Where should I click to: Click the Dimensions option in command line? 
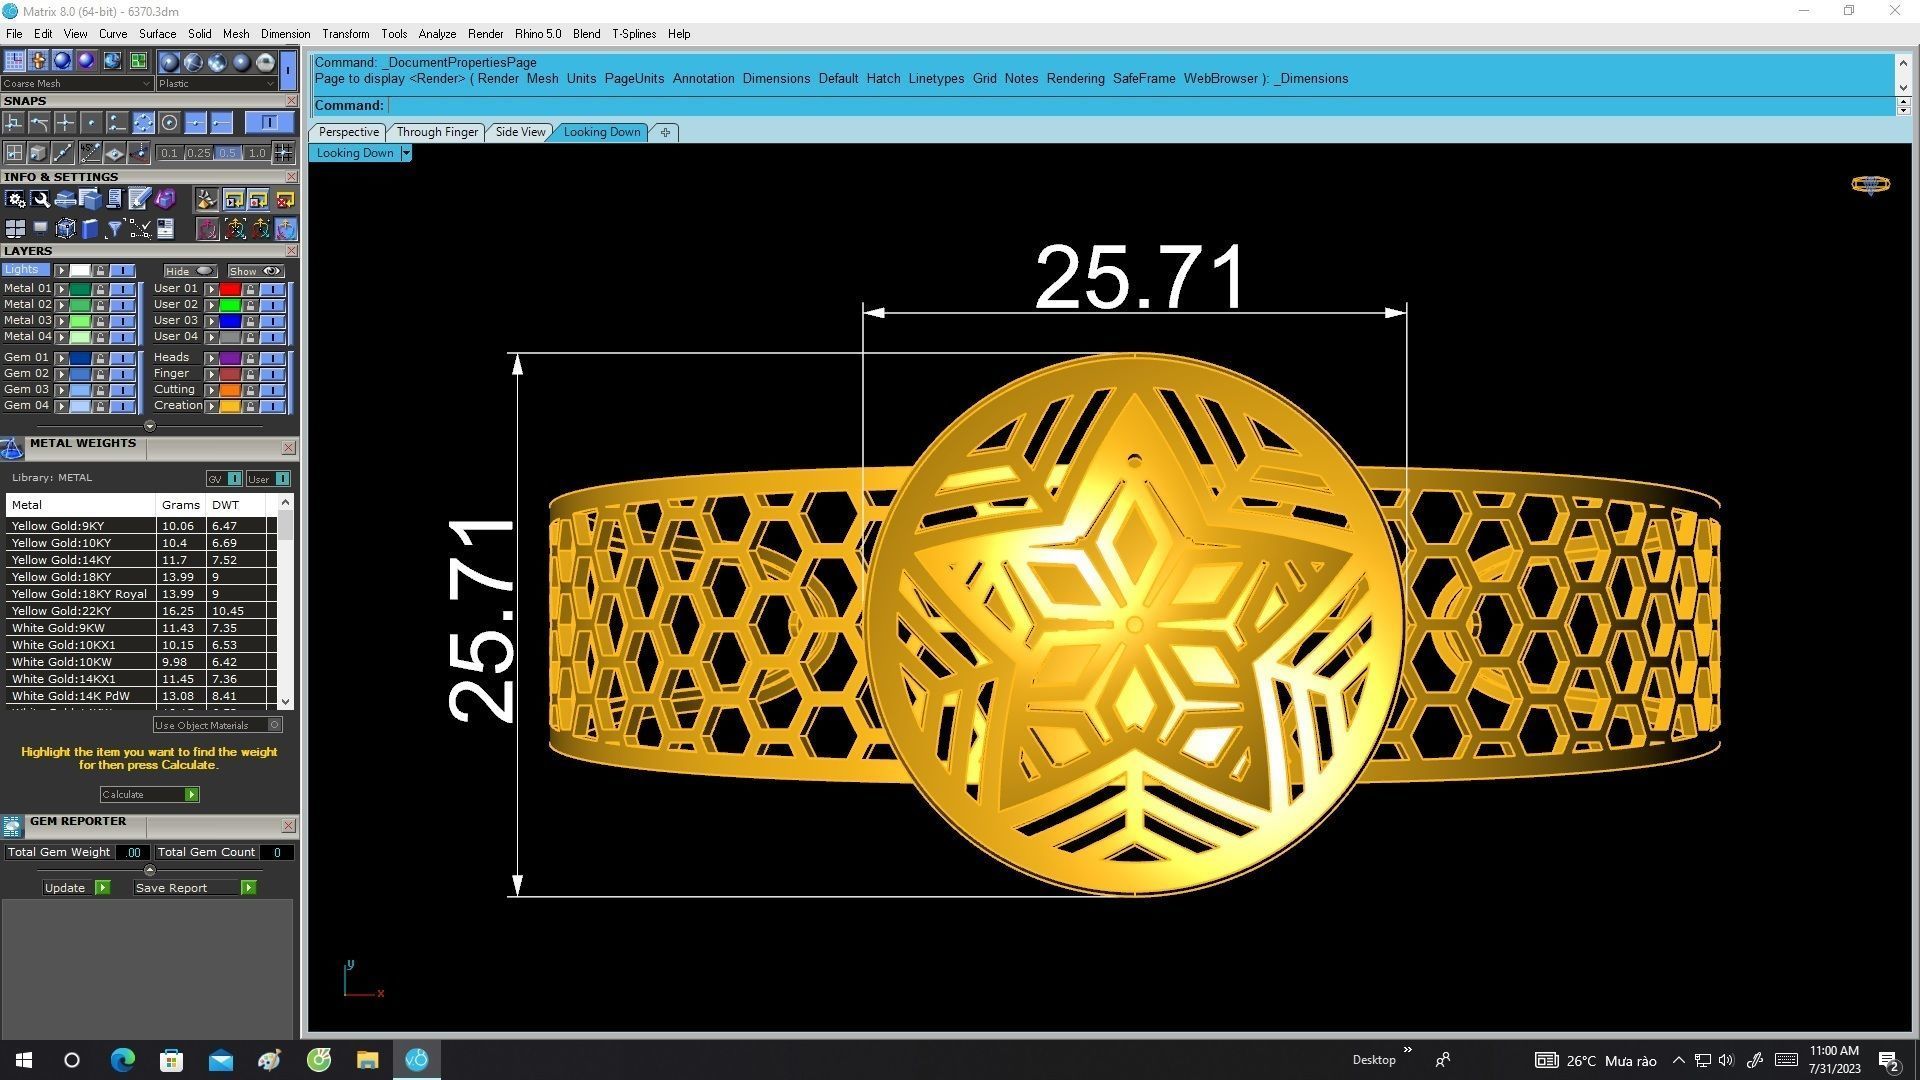[x=776, y=78]
